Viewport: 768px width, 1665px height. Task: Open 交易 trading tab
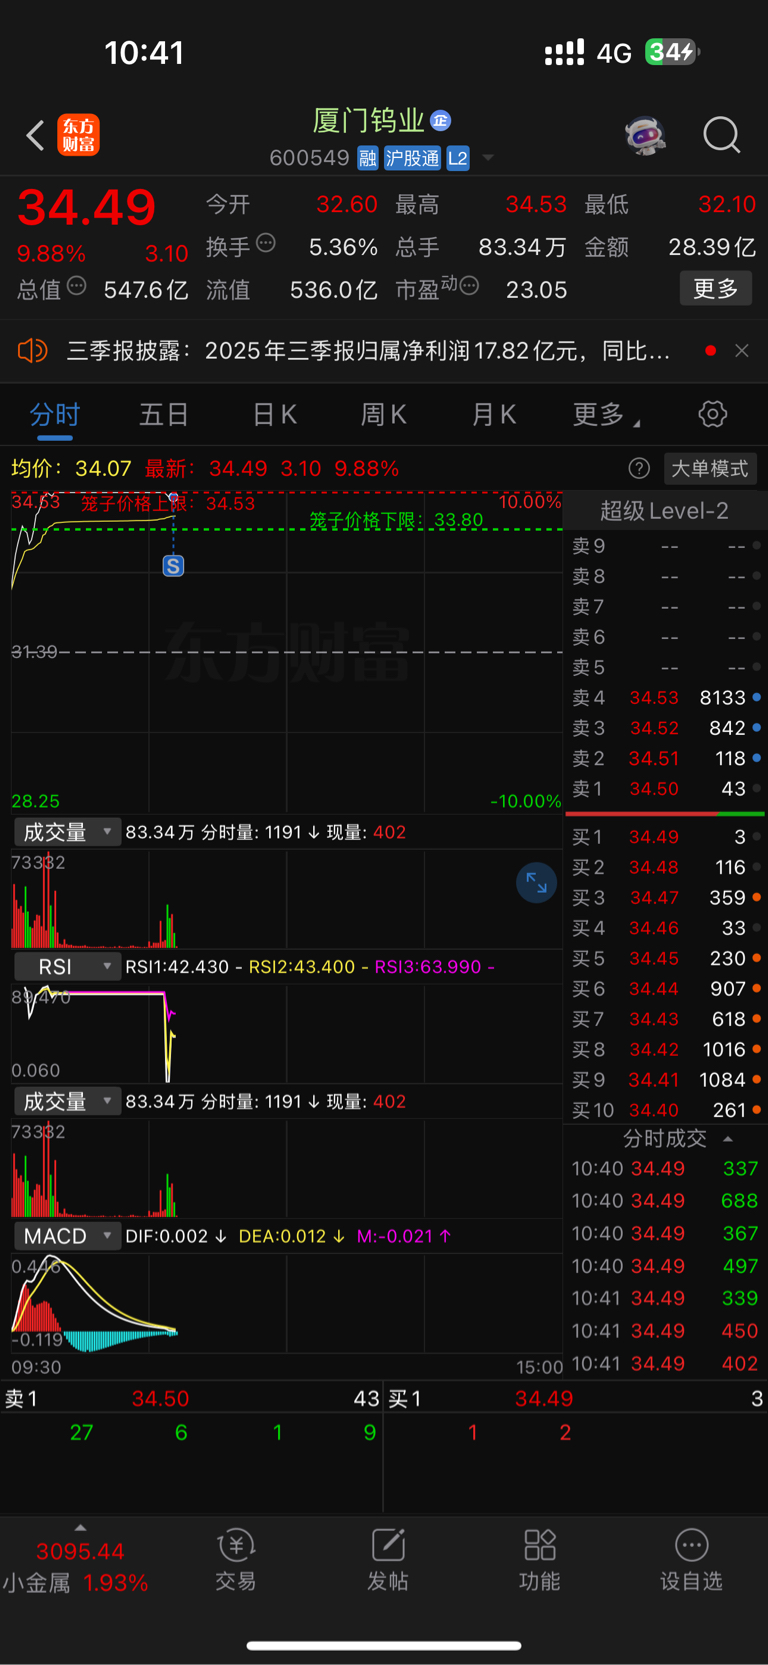tap(236, 1560)
